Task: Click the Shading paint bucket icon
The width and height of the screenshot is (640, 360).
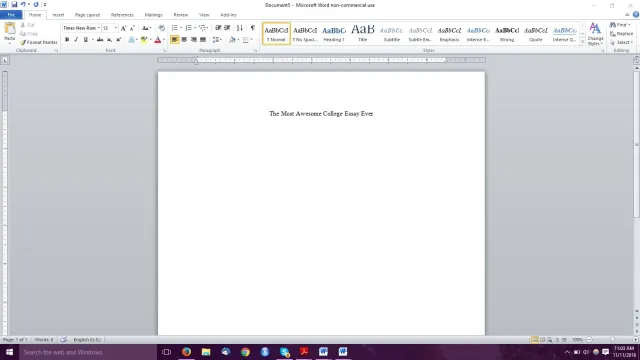Action: point(232,40)
